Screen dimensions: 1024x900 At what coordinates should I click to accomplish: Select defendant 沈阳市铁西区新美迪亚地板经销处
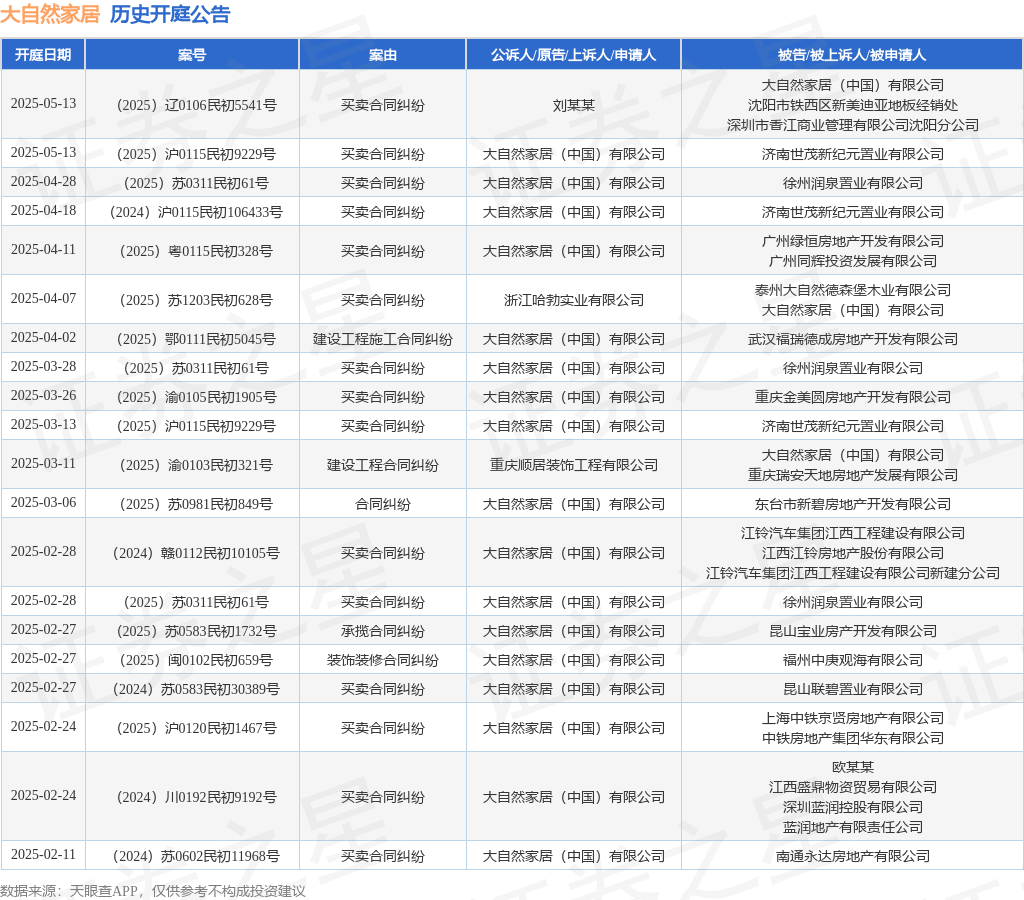coord(852,105)
